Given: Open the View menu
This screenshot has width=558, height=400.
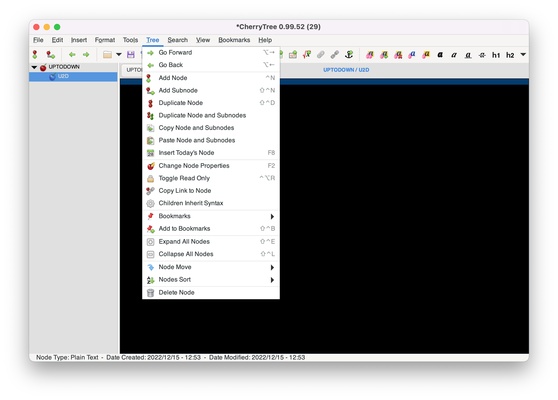Looking at the screenshot, I should click(x=203, y=40).
